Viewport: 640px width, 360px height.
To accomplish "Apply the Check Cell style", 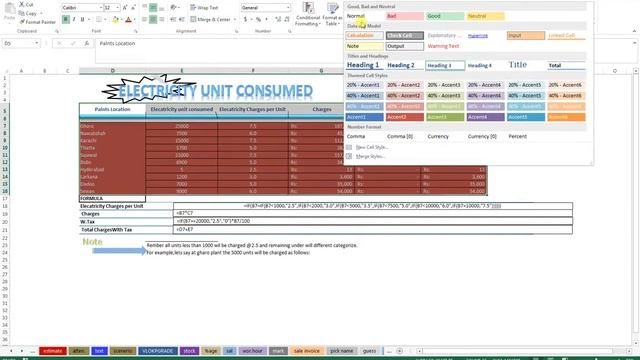I will tap(404, 36).
